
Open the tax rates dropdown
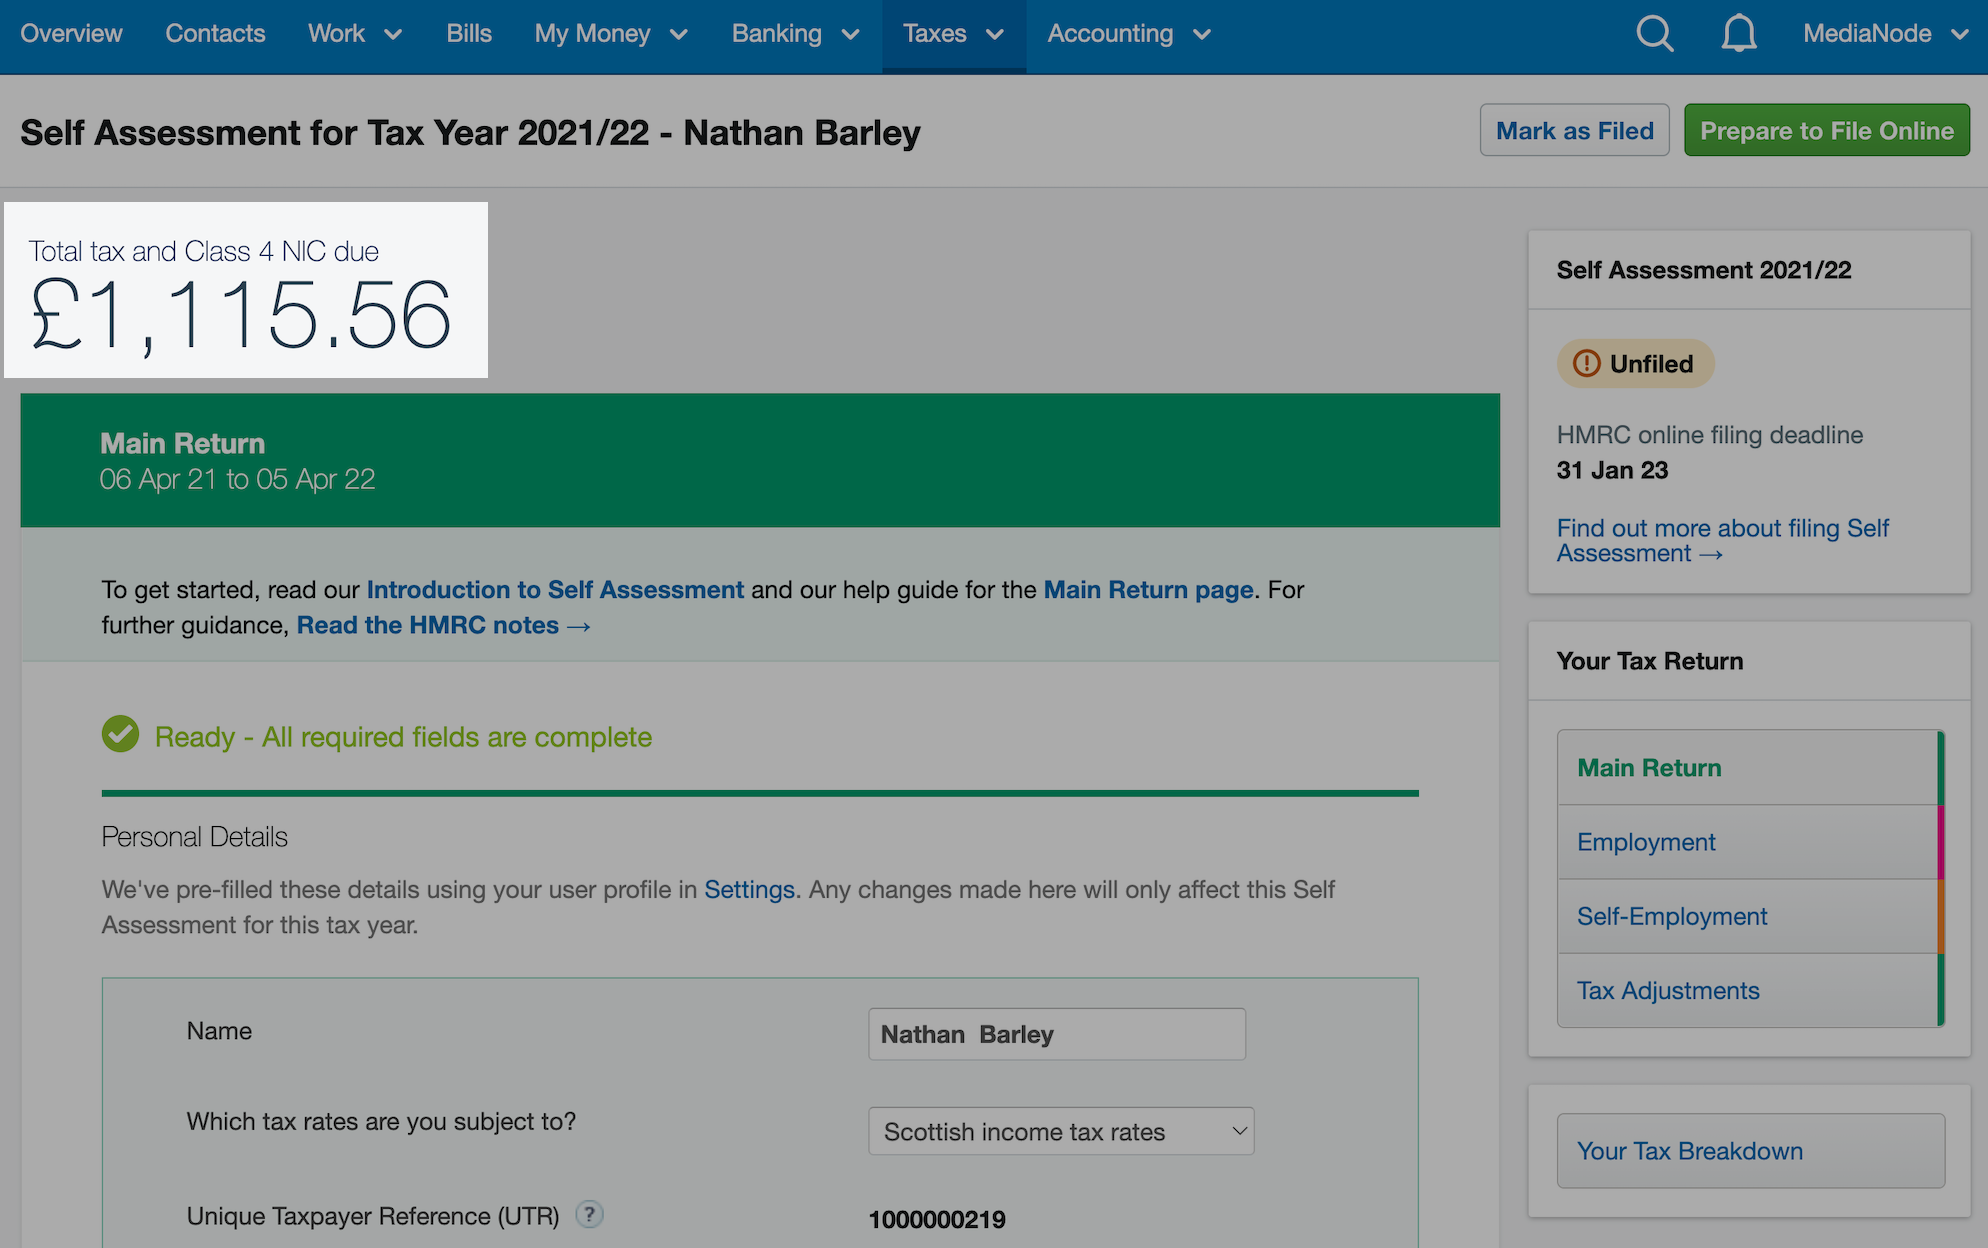point(1061,1131)
